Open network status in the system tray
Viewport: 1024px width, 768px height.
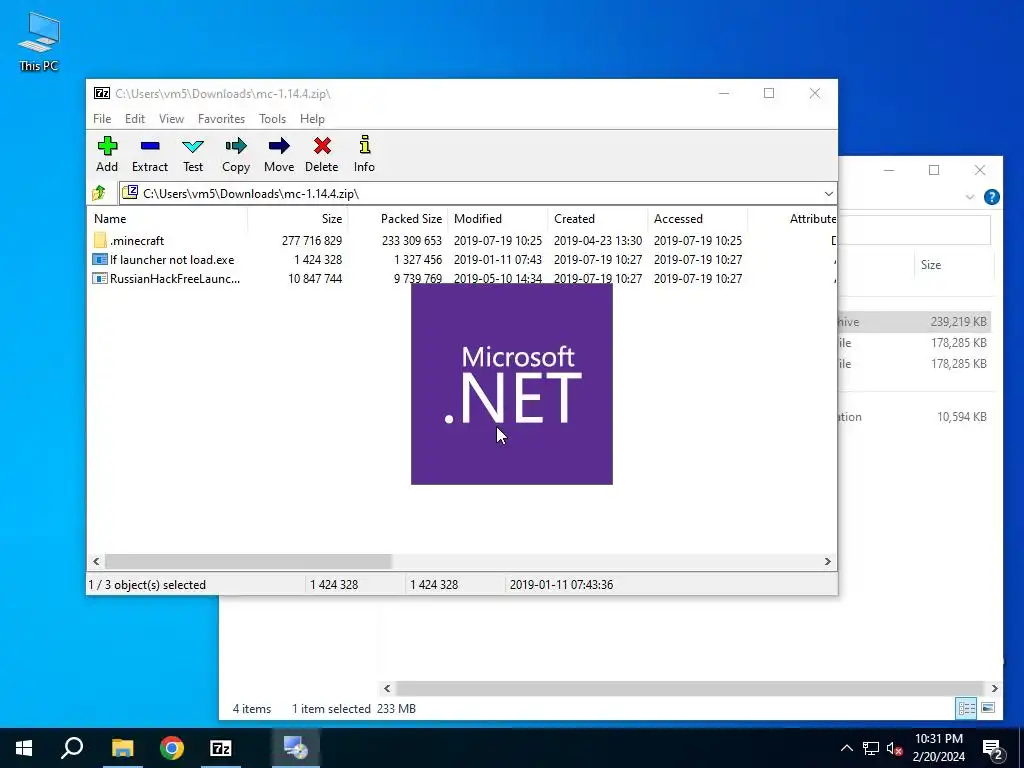871,748
